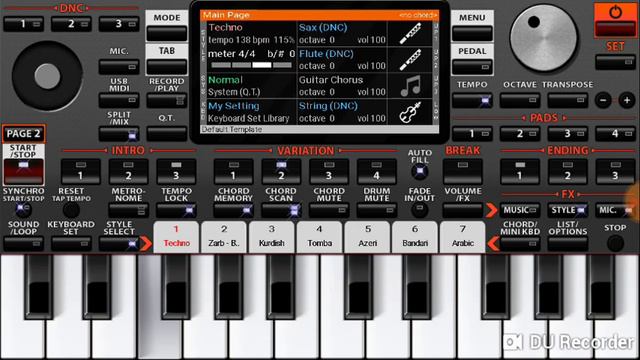The width and height of the screenshot is (640, 360).
Task: Toggle SYNCHRO START/STOP
Action: pos(23,210)
